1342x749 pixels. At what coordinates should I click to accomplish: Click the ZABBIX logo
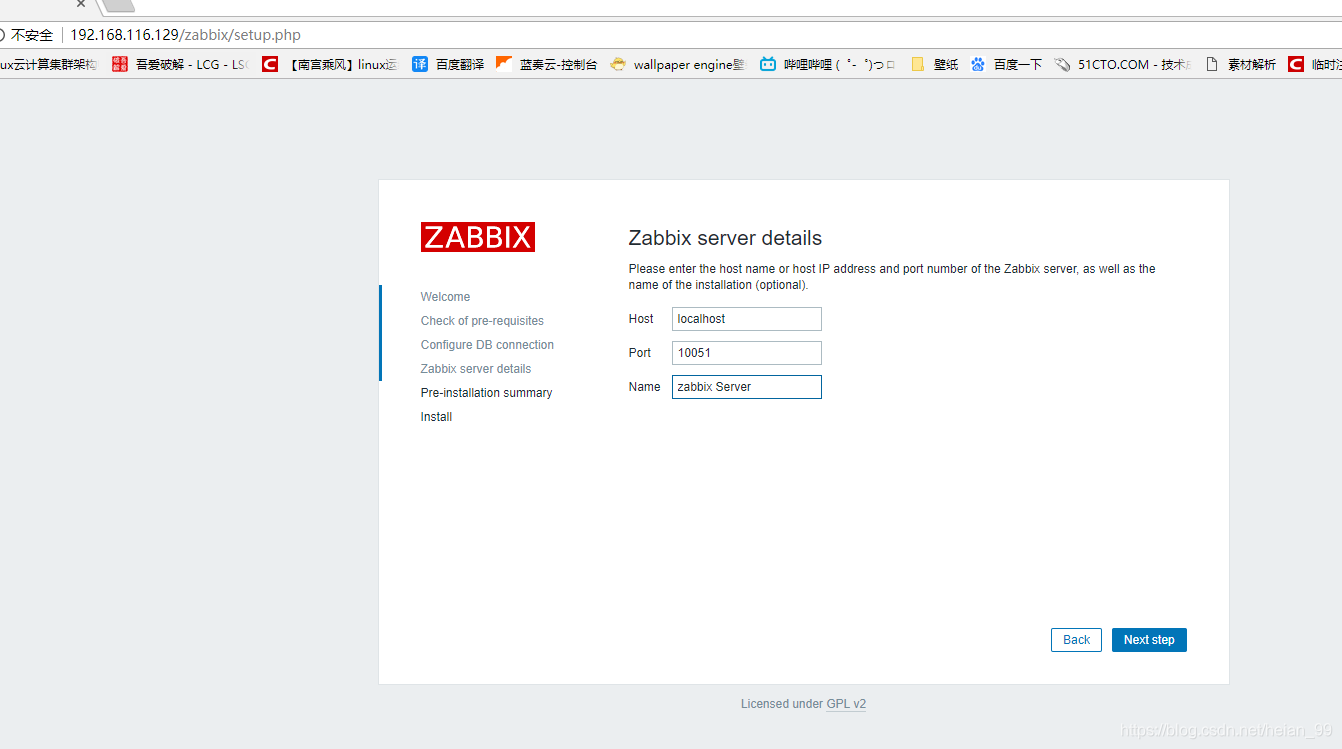(x=478, y=237)
